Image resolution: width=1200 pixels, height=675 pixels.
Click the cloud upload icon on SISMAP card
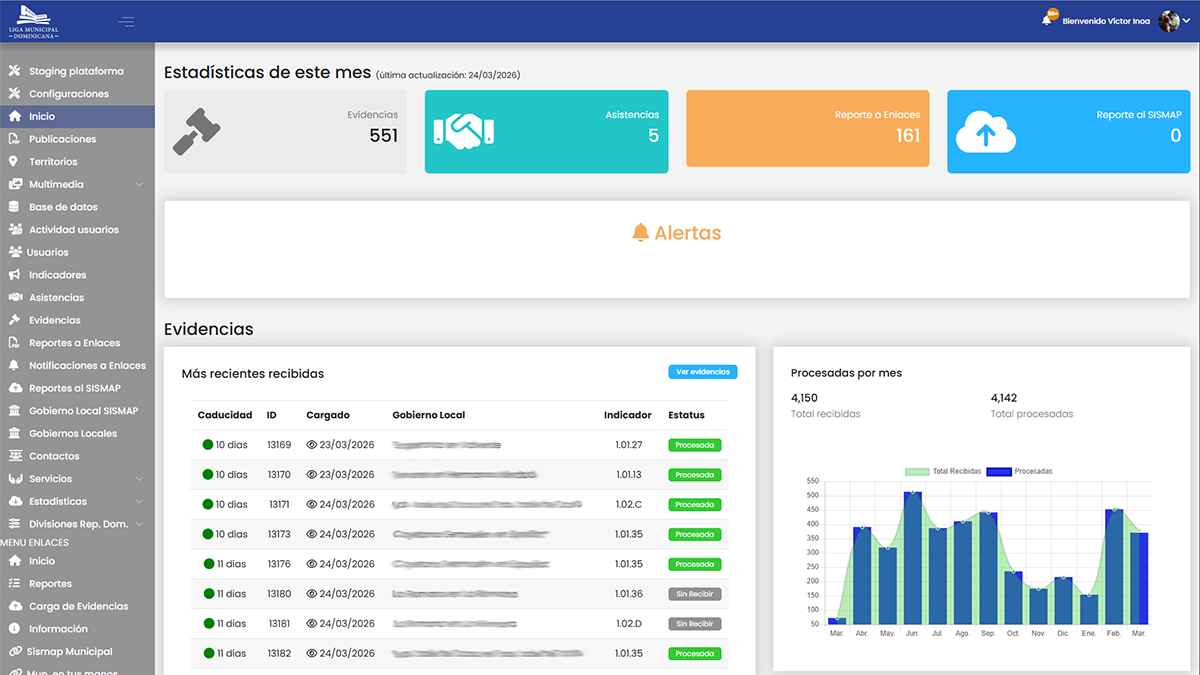pyautogui.click(x=985, y=131)
